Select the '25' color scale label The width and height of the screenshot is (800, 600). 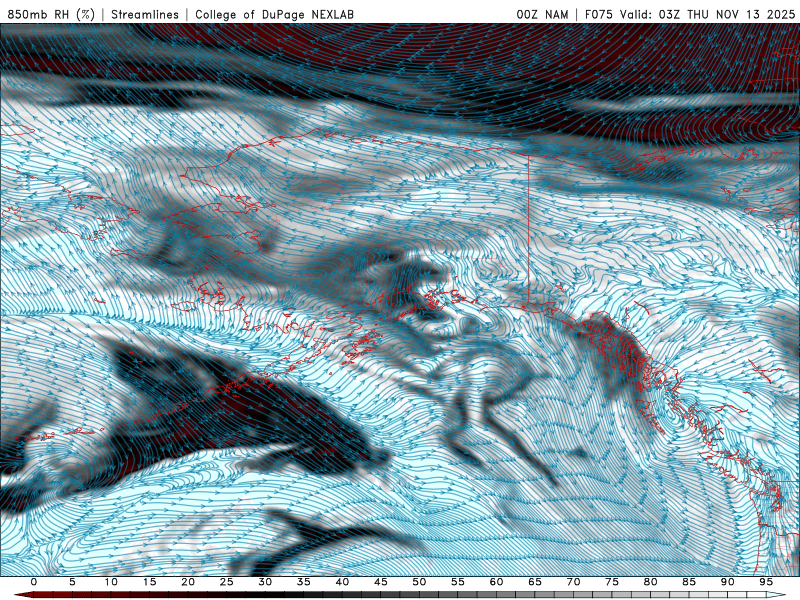pos(227,582)
